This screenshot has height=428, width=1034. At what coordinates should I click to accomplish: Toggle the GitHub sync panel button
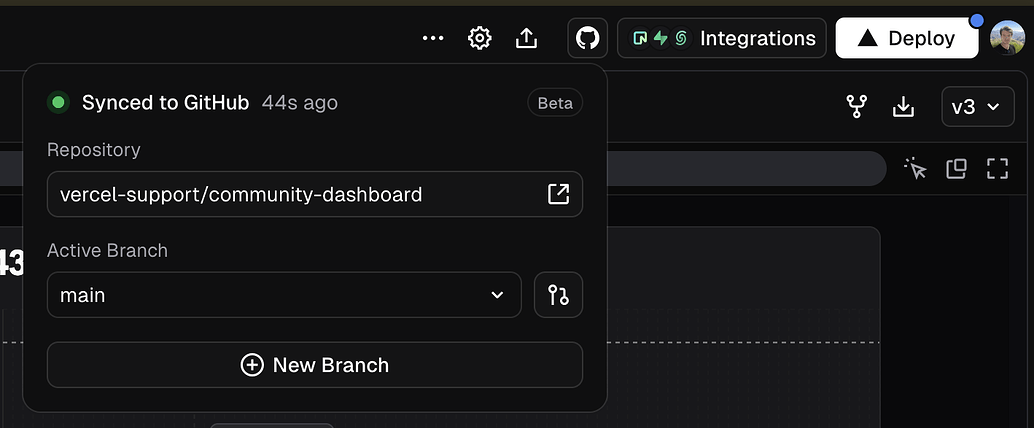tap(587, 38)
